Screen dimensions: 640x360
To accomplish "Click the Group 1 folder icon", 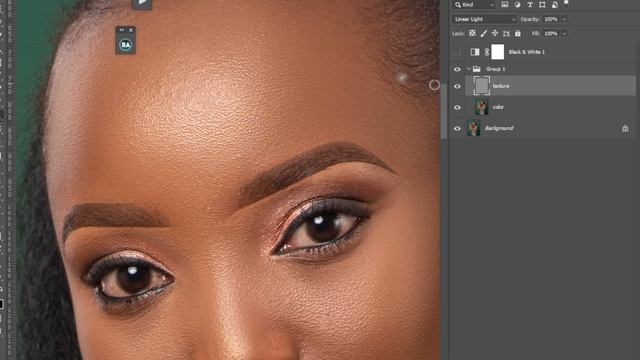I will click(x=476, y=69).
